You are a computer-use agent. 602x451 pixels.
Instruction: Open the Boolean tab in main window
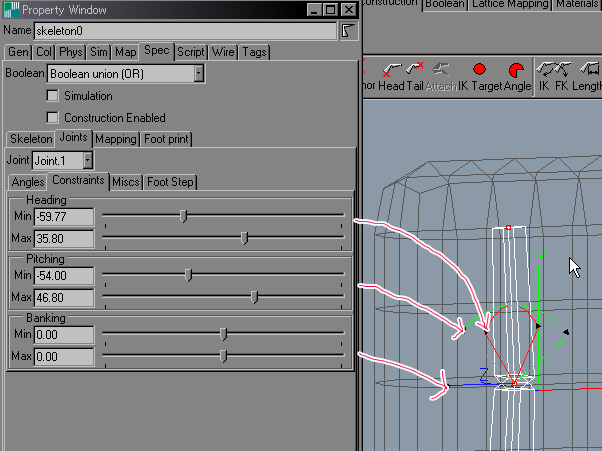tap(445, 4)
